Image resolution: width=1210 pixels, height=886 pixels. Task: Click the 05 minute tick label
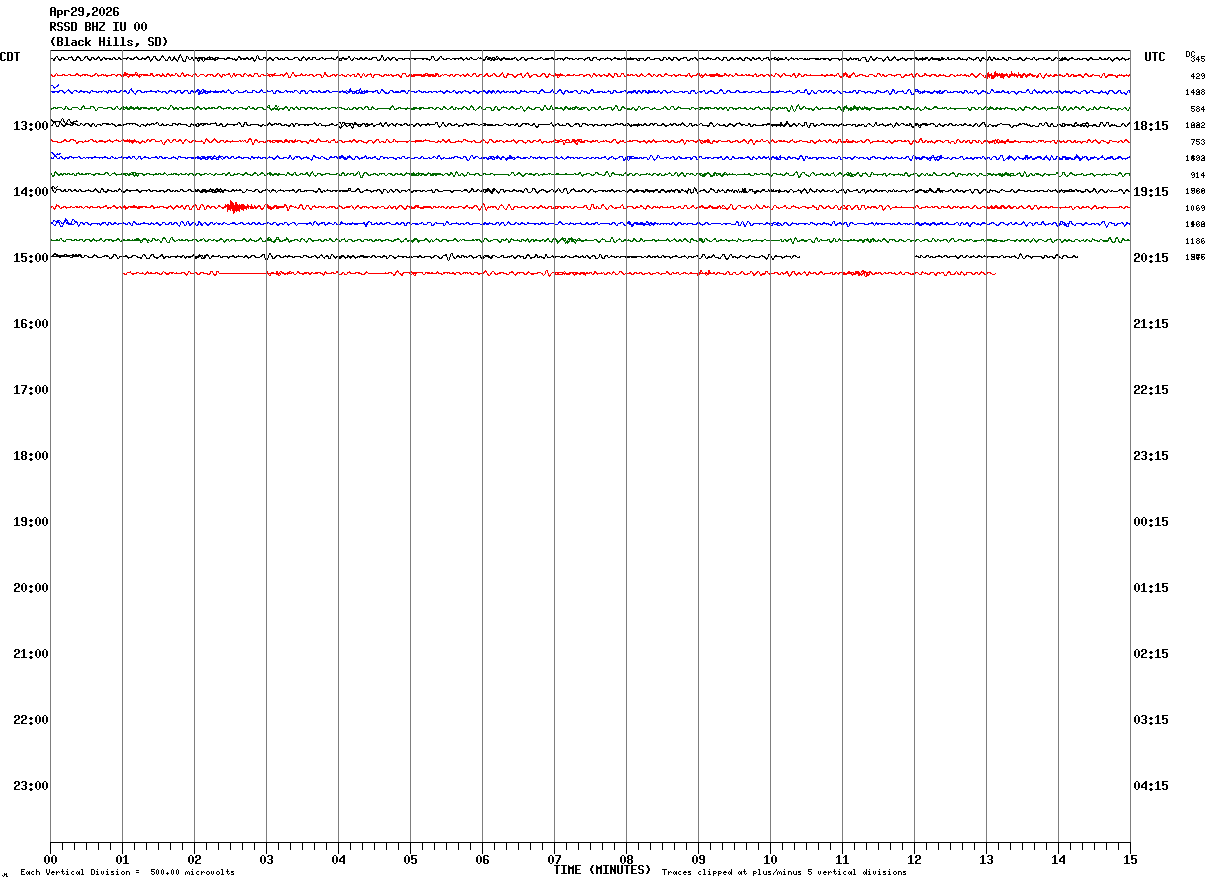coord(410,860)
